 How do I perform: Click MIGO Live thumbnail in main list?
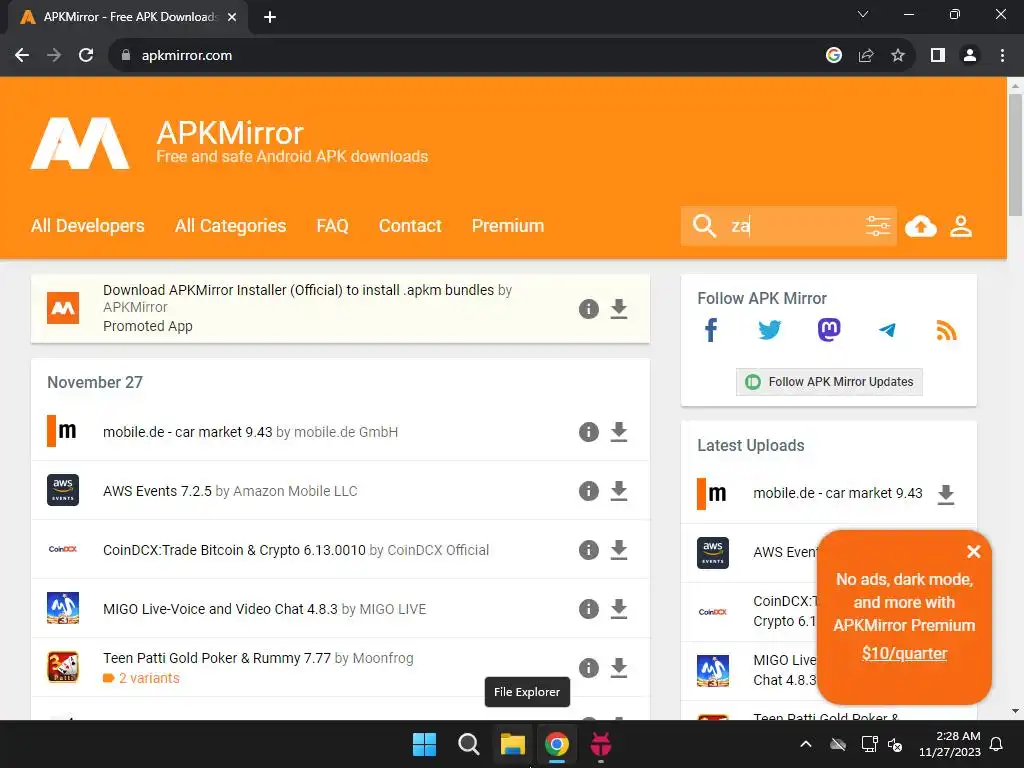pos(63,608)
